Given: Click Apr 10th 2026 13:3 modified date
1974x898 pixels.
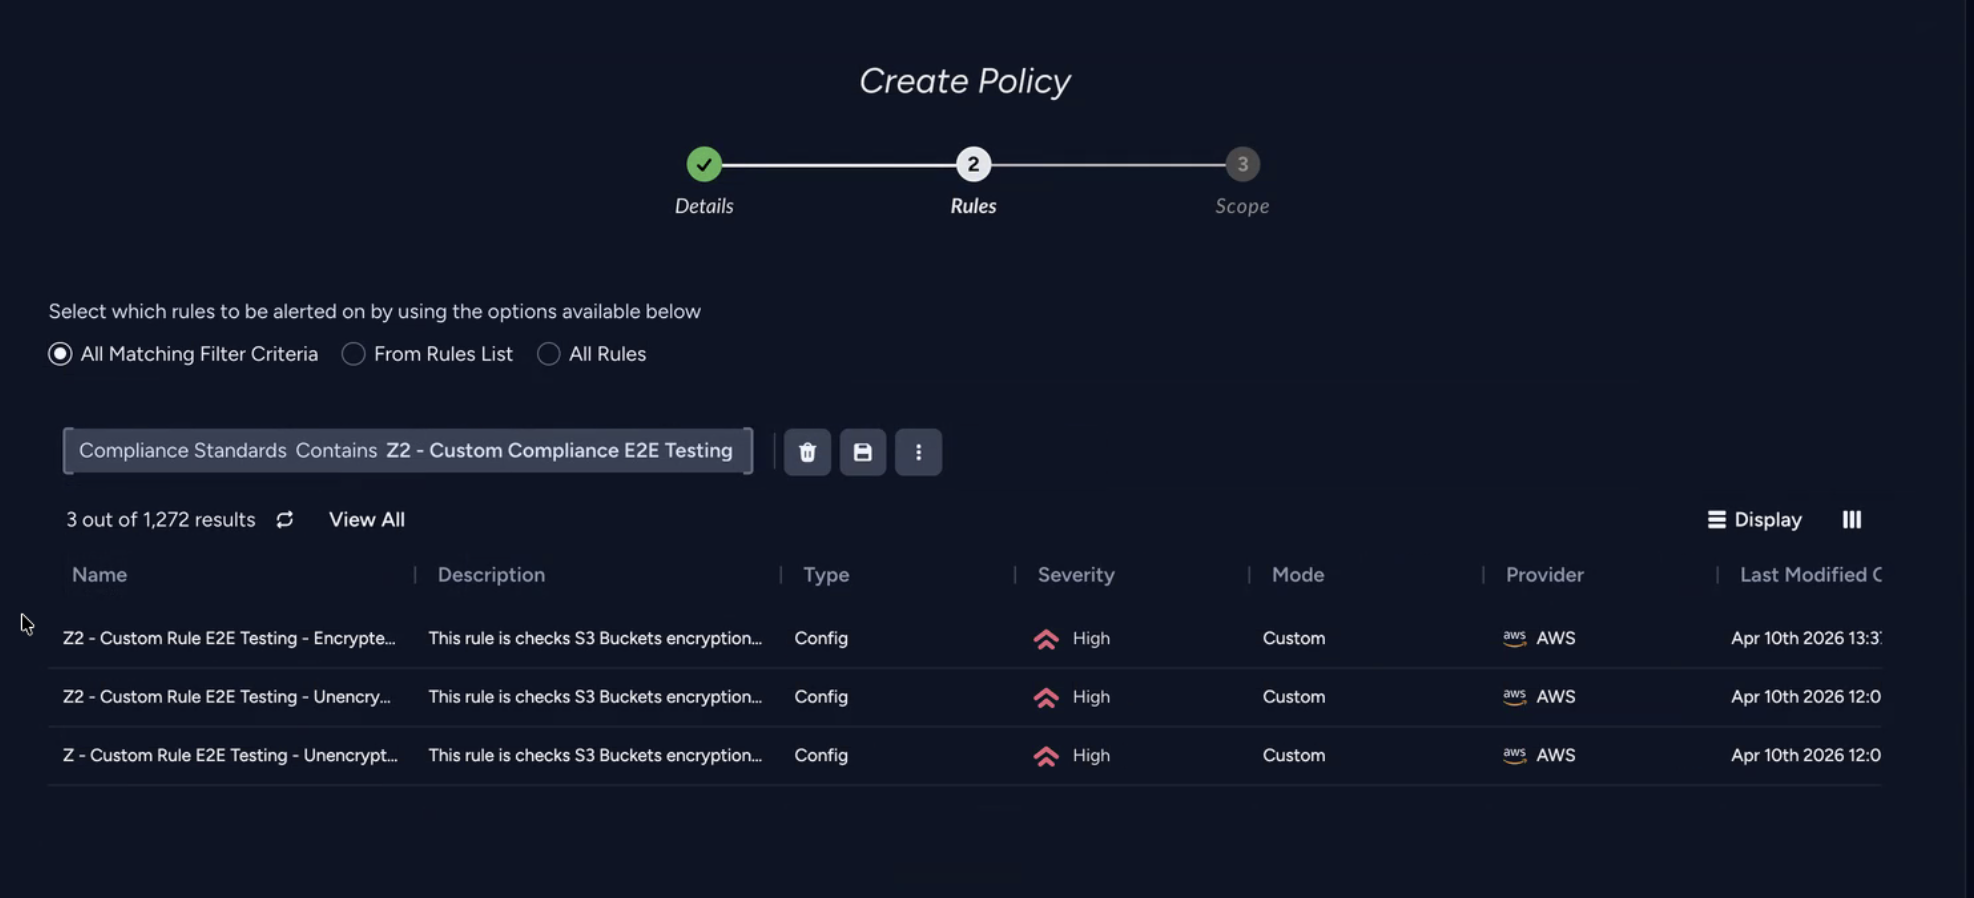Looking at the screenshot, I should point(1806,638).
